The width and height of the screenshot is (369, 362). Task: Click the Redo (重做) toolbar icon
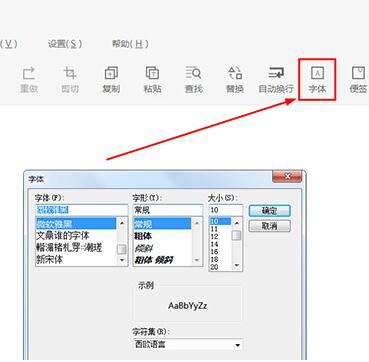click(29, 80)
